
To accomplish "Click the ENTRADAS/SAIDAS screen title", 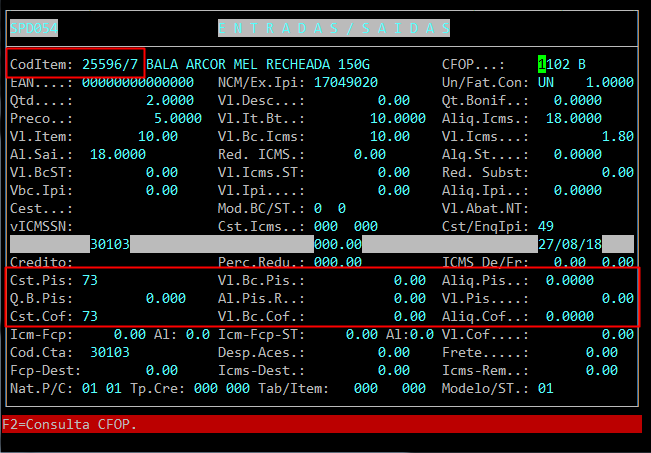I will [332, 28].
